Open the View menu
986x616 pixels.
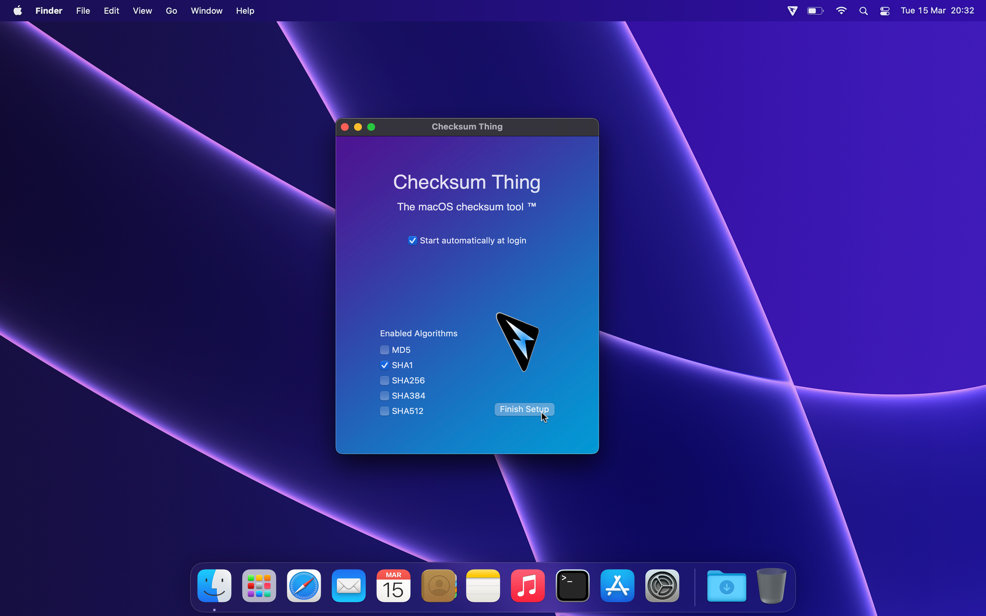coord(142,11)
